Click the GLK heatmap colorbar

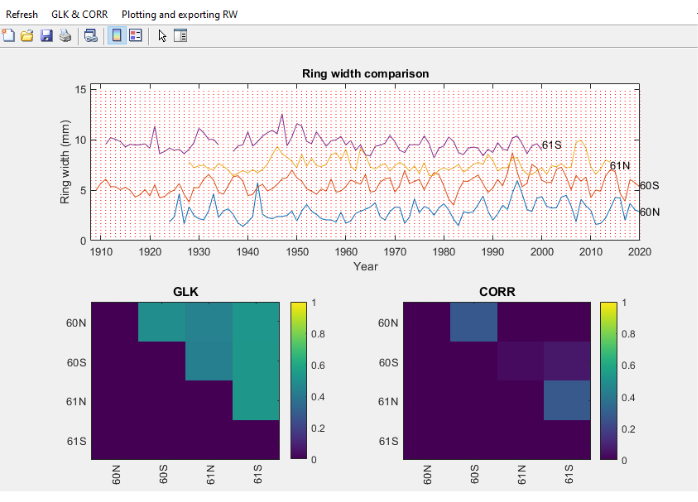coord(298,381)
